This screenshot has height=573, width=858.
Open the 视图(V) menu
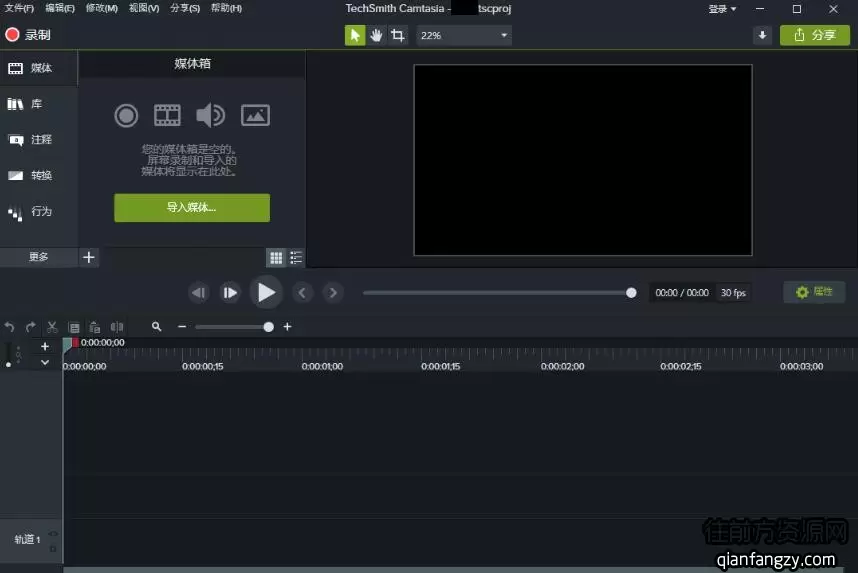(x=144, y=8)
